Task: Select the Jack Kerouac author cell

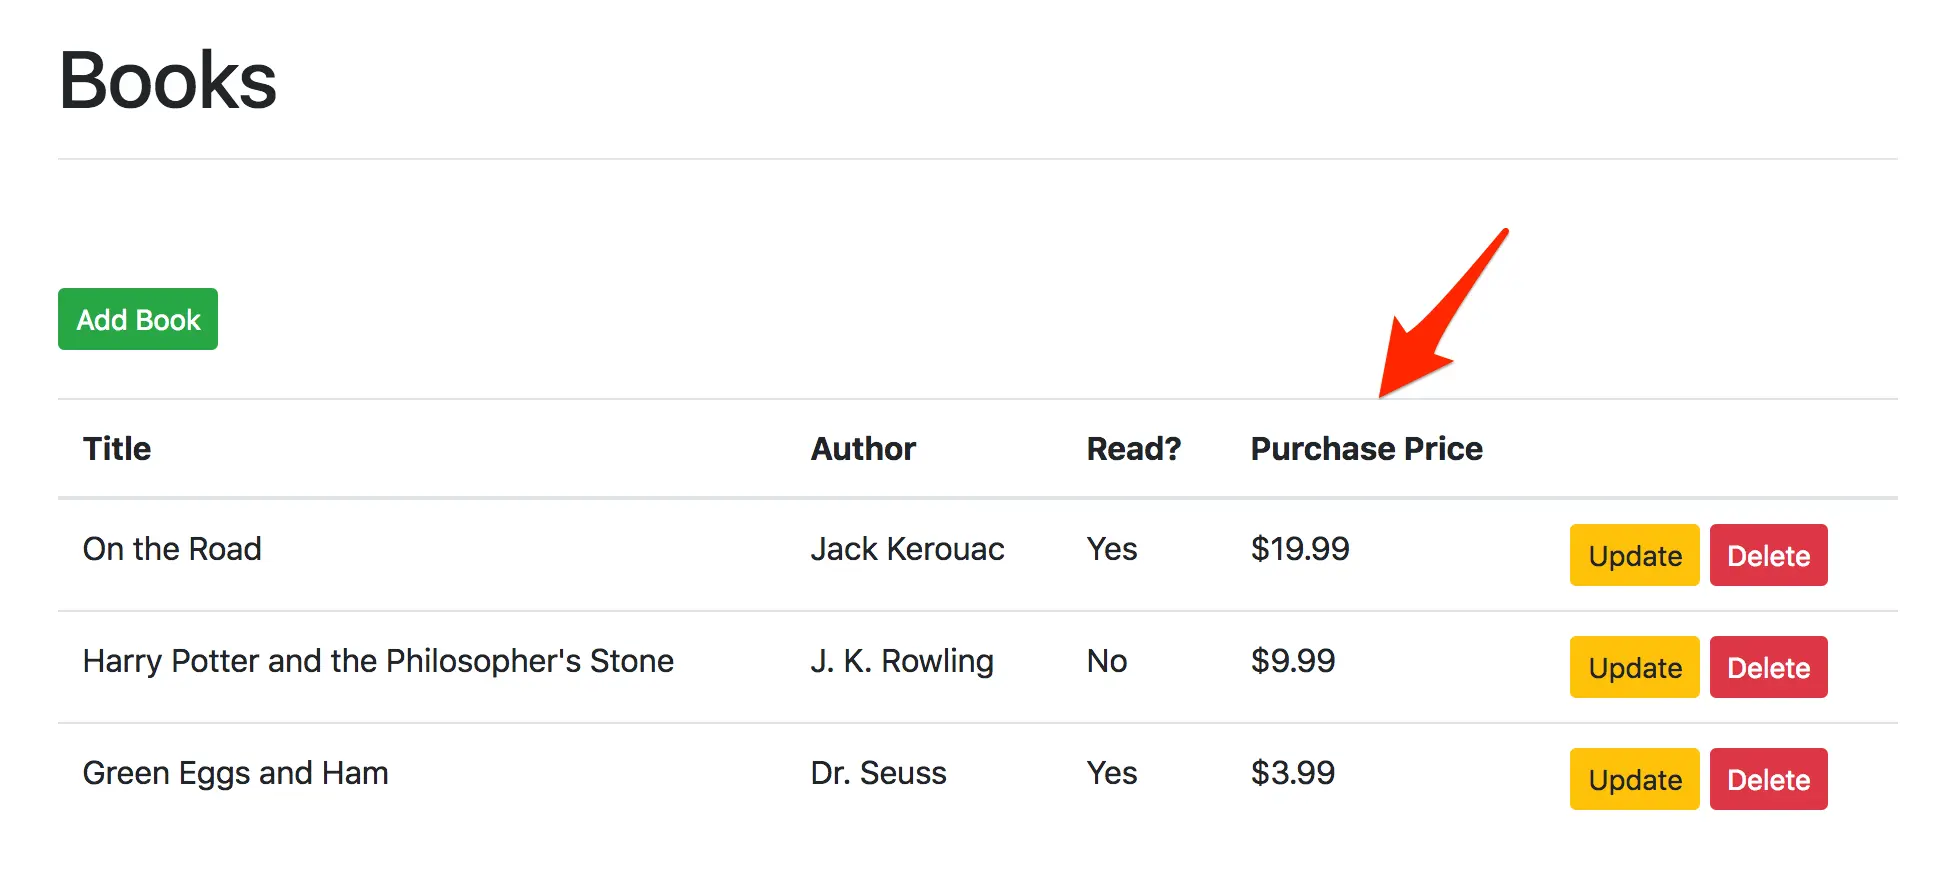Action: (907, 549)
